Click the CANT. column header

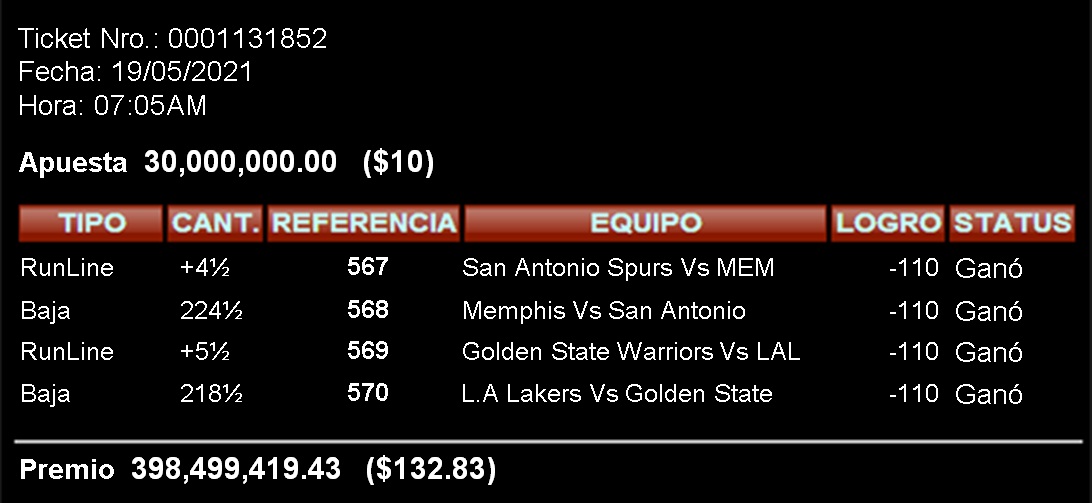pos(215,223)
